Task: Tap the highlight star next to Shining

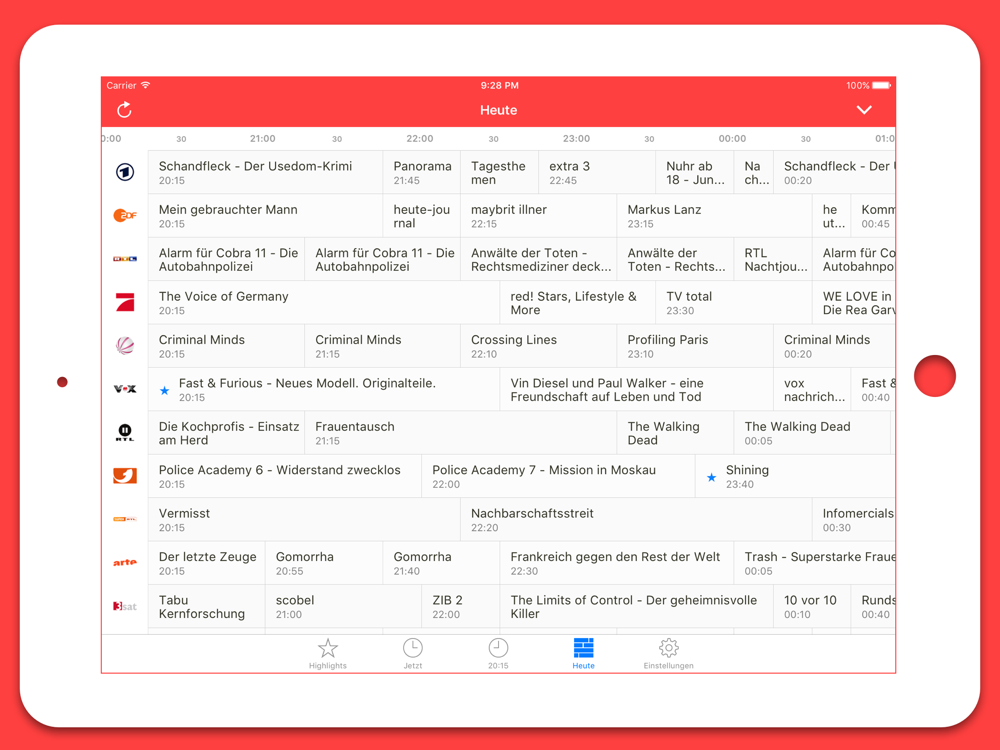Action: [x=712, y=477]
